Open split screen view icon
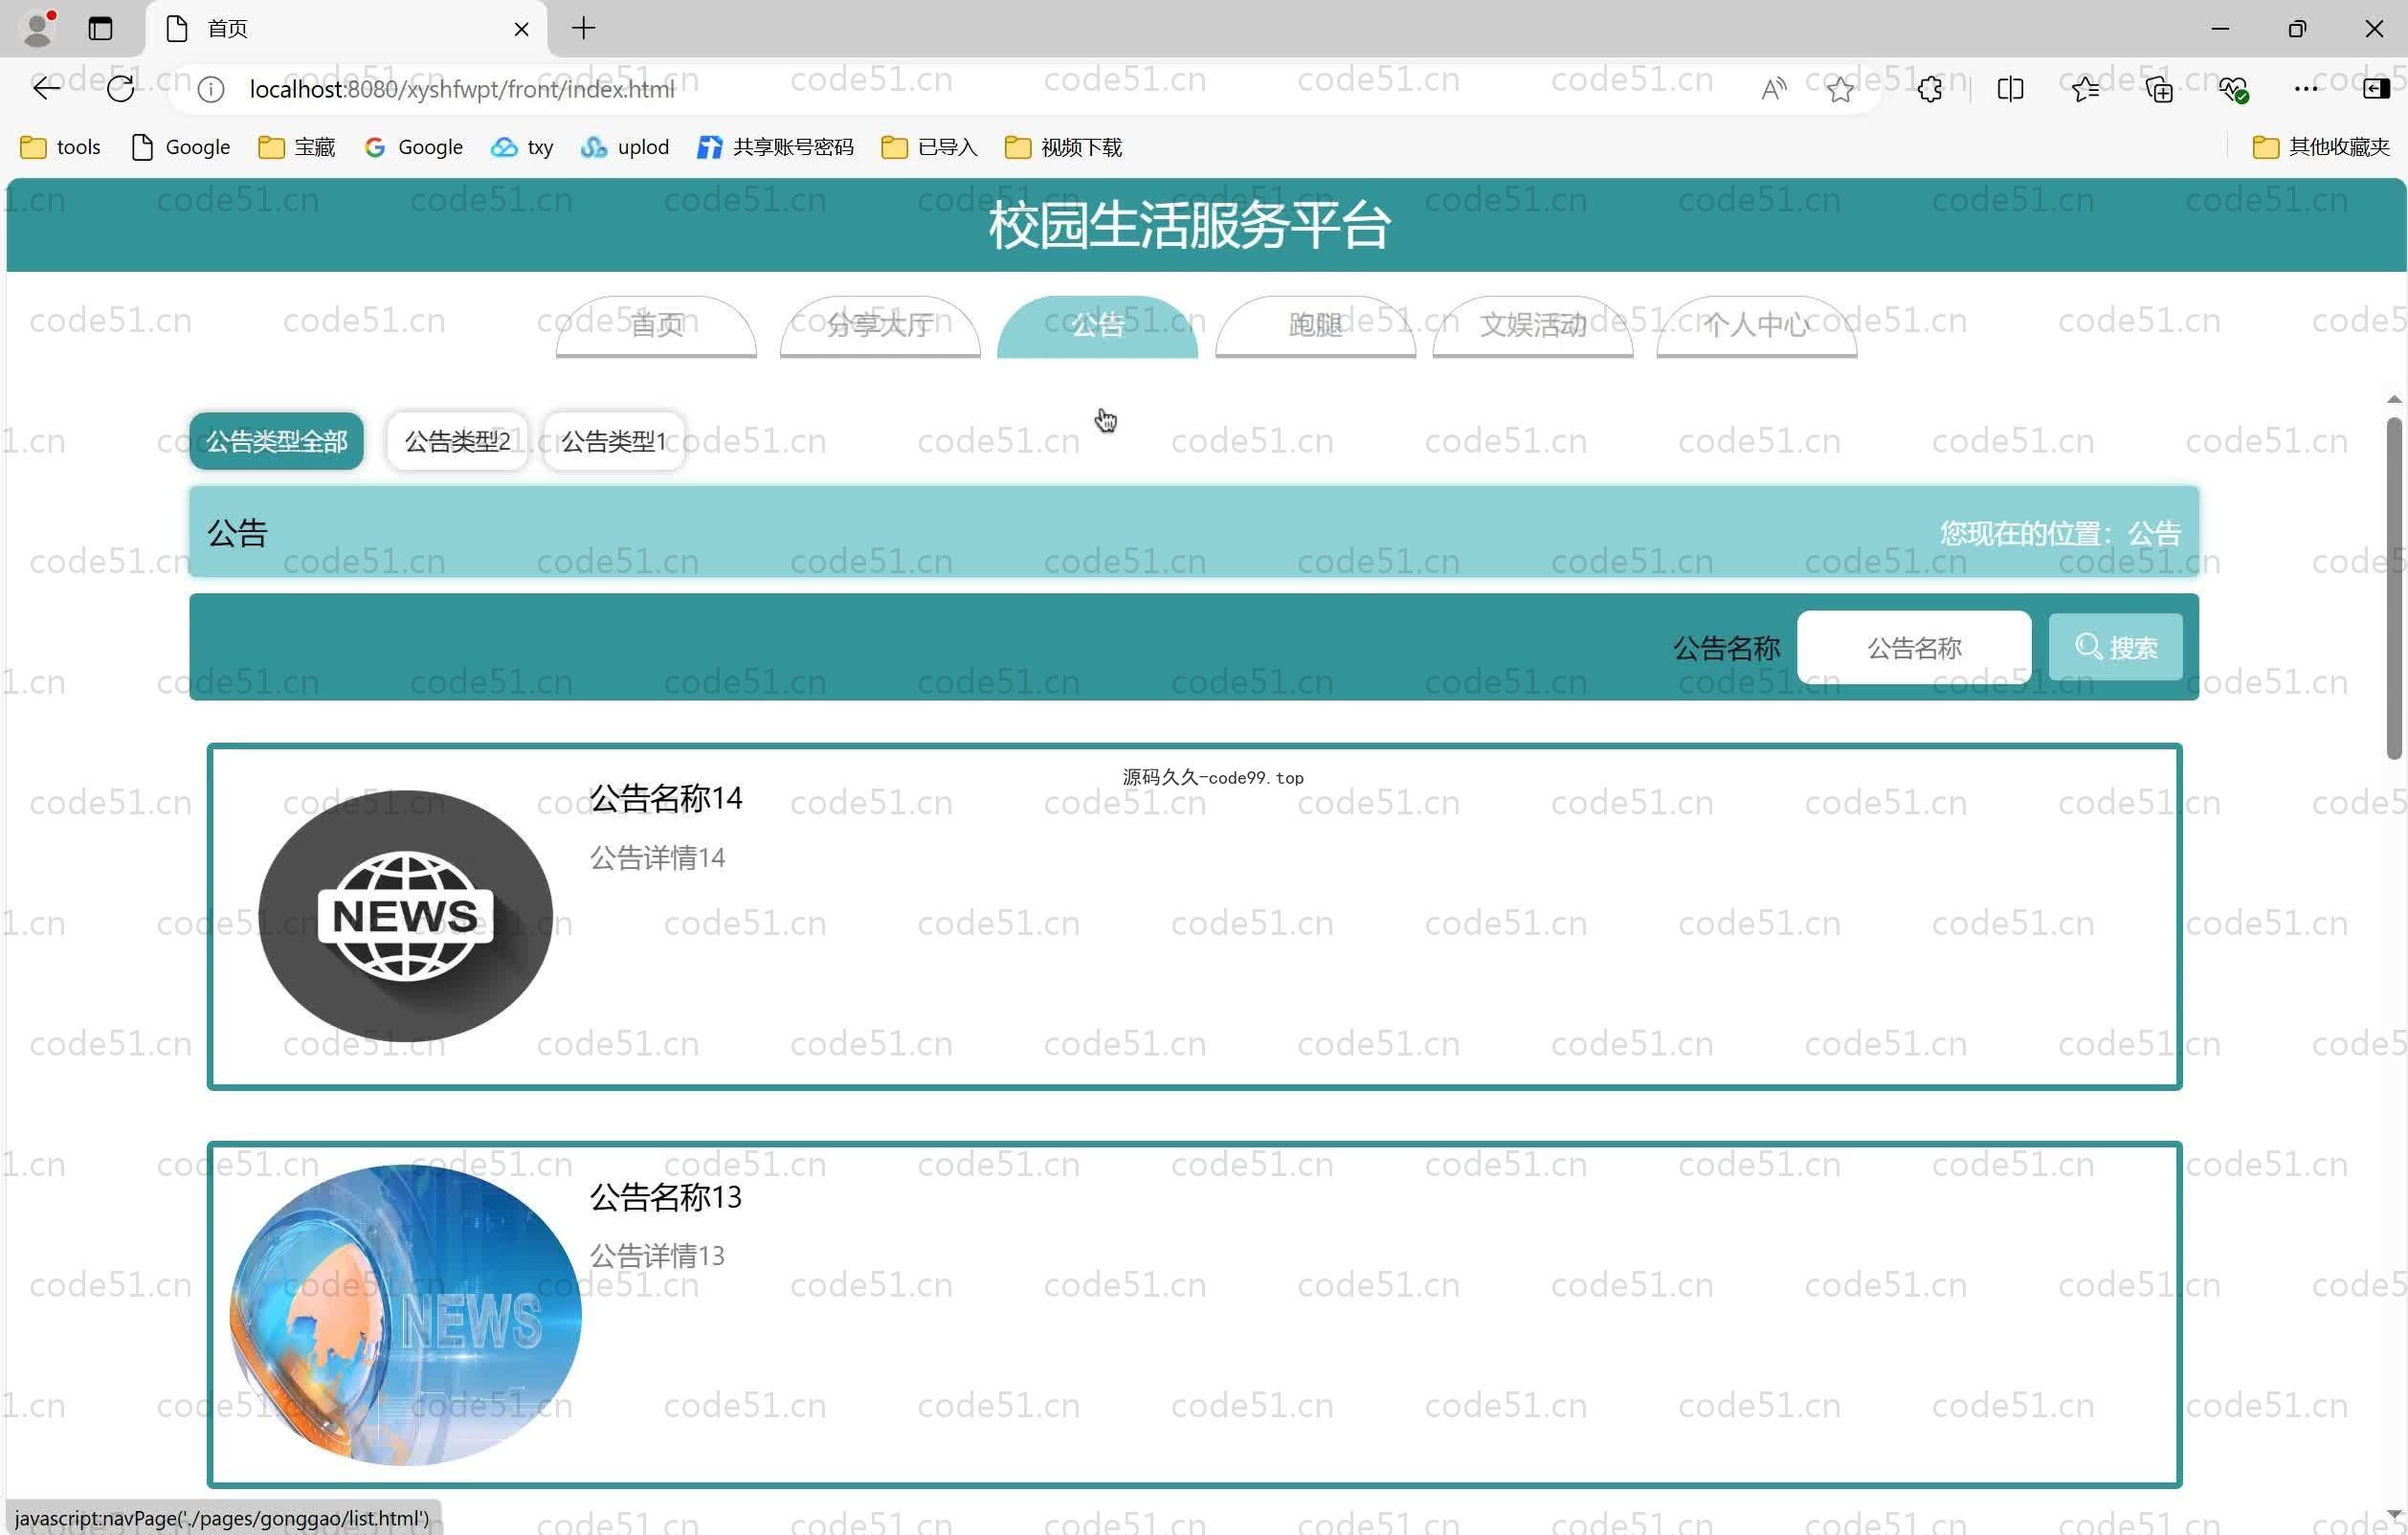The height and width of the screenshot is (1535, 2408). click(2010, 89)
